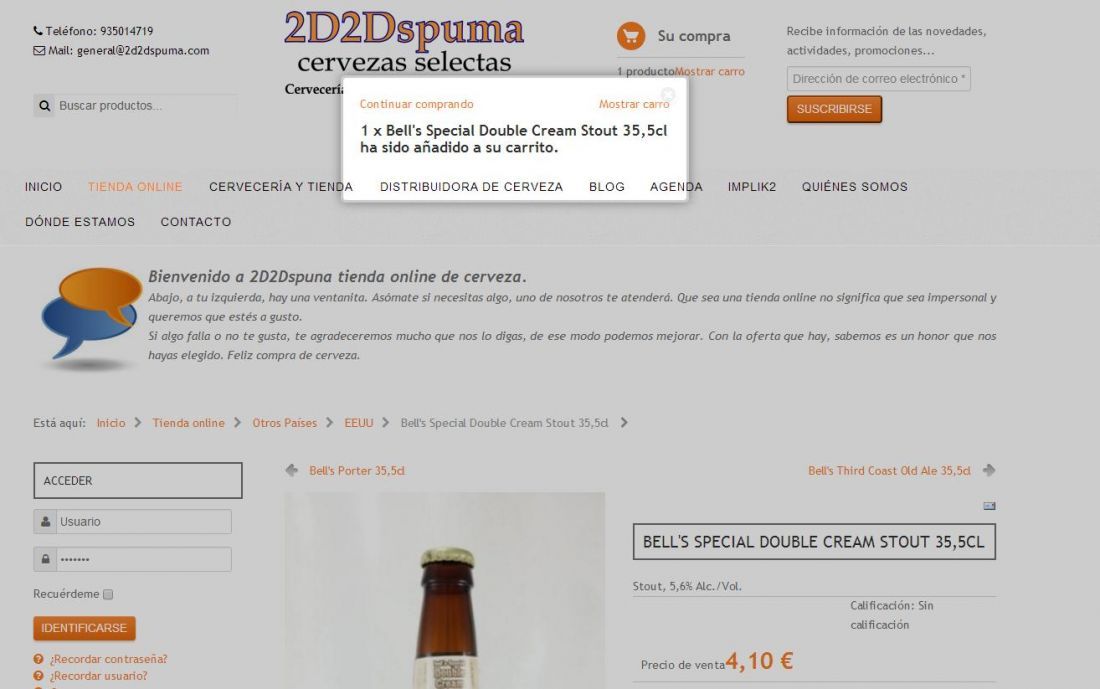The image size is (1100, 689).
Task: Close the added-to-cart popup
Action: tap(668, 93)
